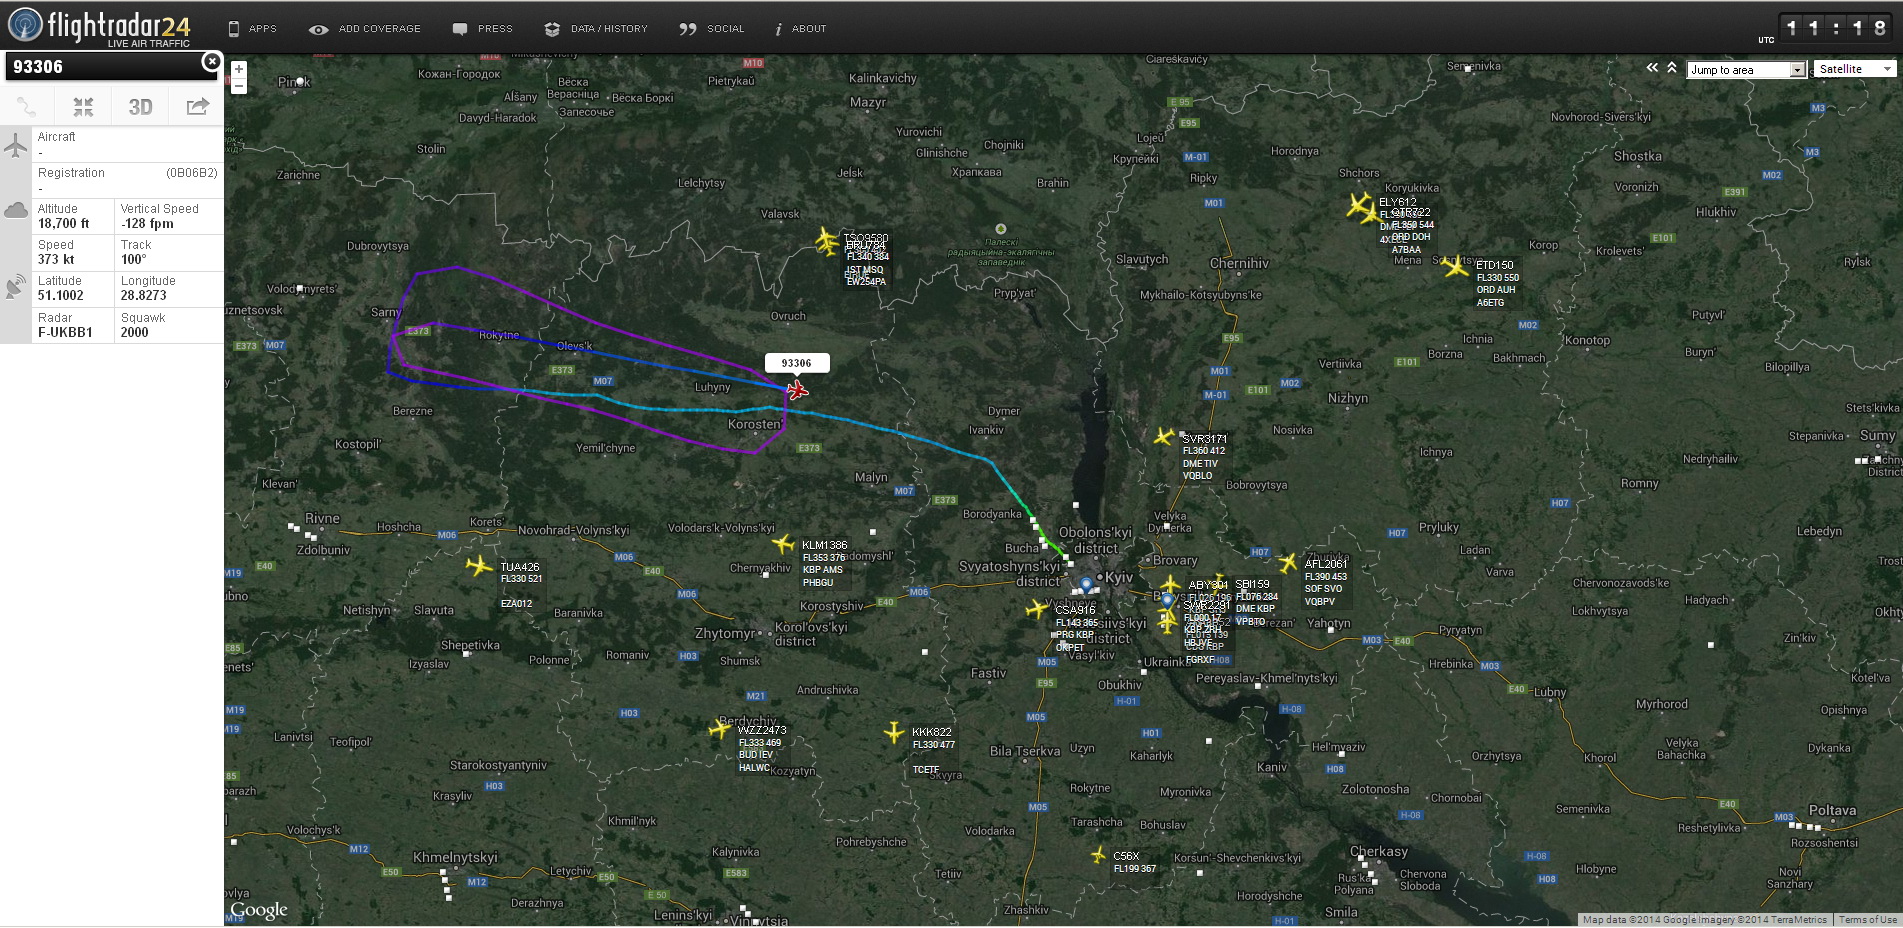Open the Data / History menu
Screen dimensions: 1903x928
tap(596, 29)
